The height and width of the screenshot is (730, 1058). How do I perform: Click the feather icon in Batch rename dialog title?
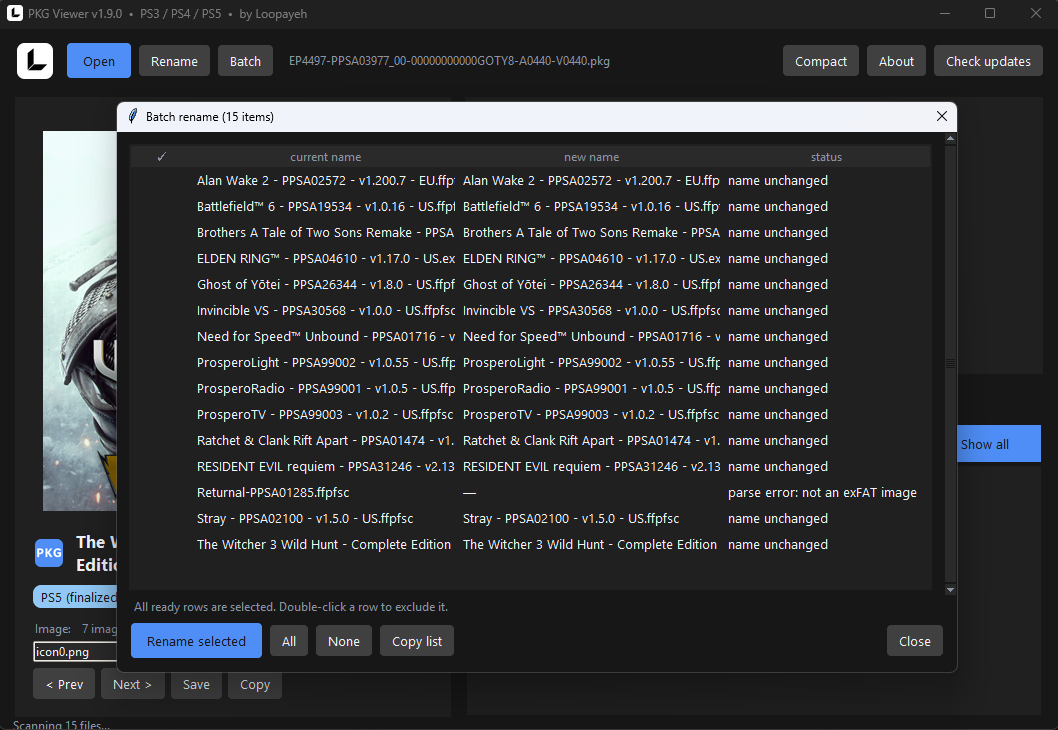pos(133,117)
